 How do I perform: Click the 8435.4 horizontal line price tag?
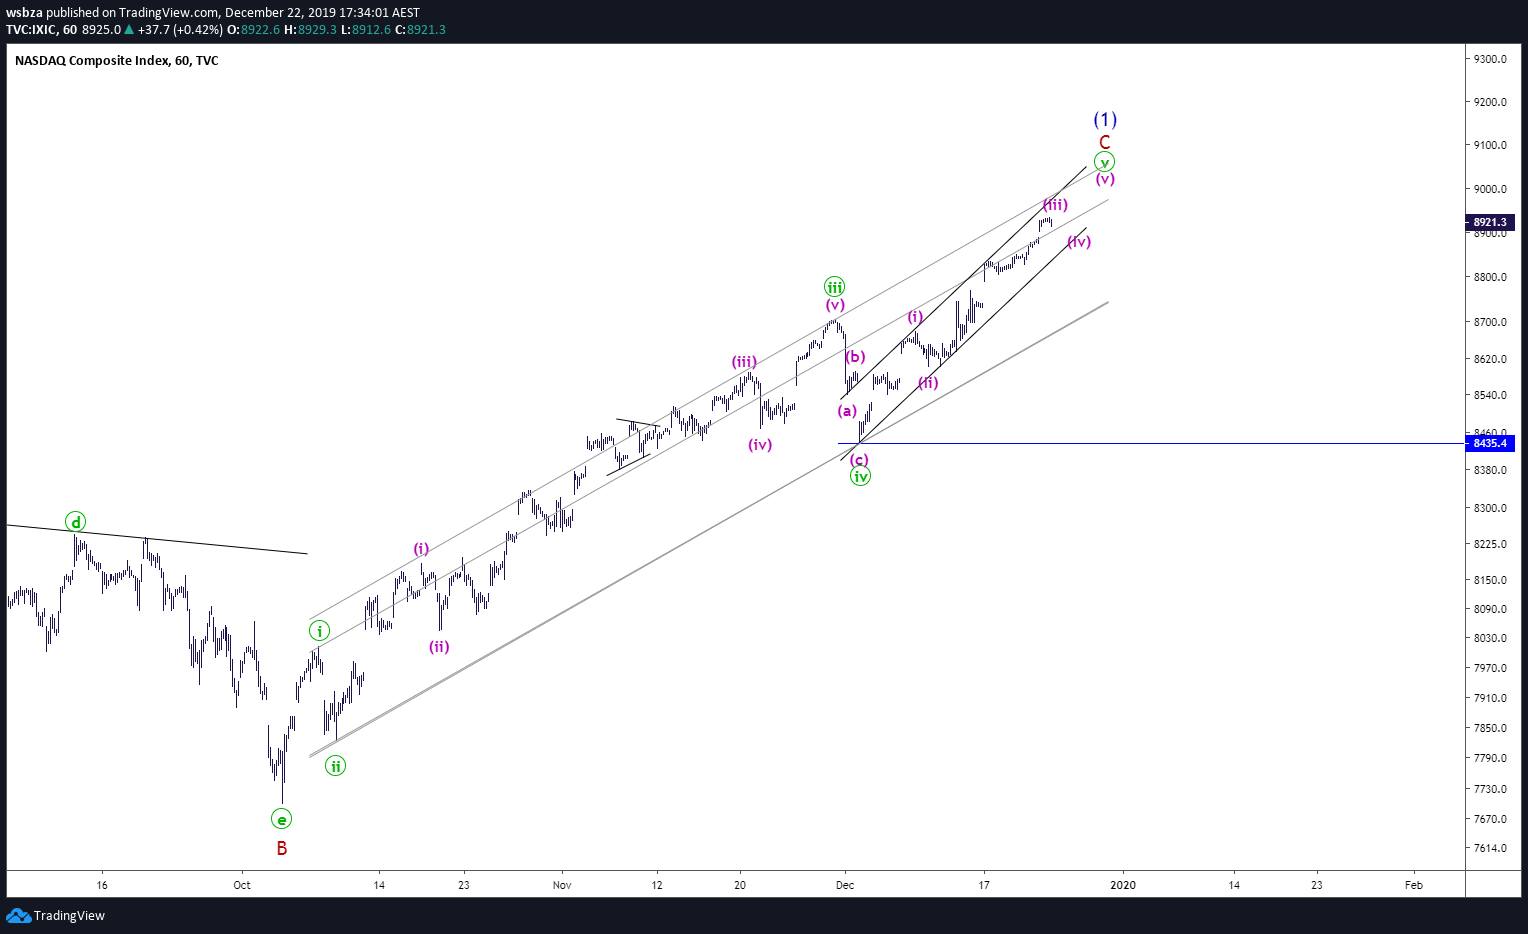point(1490,443)
